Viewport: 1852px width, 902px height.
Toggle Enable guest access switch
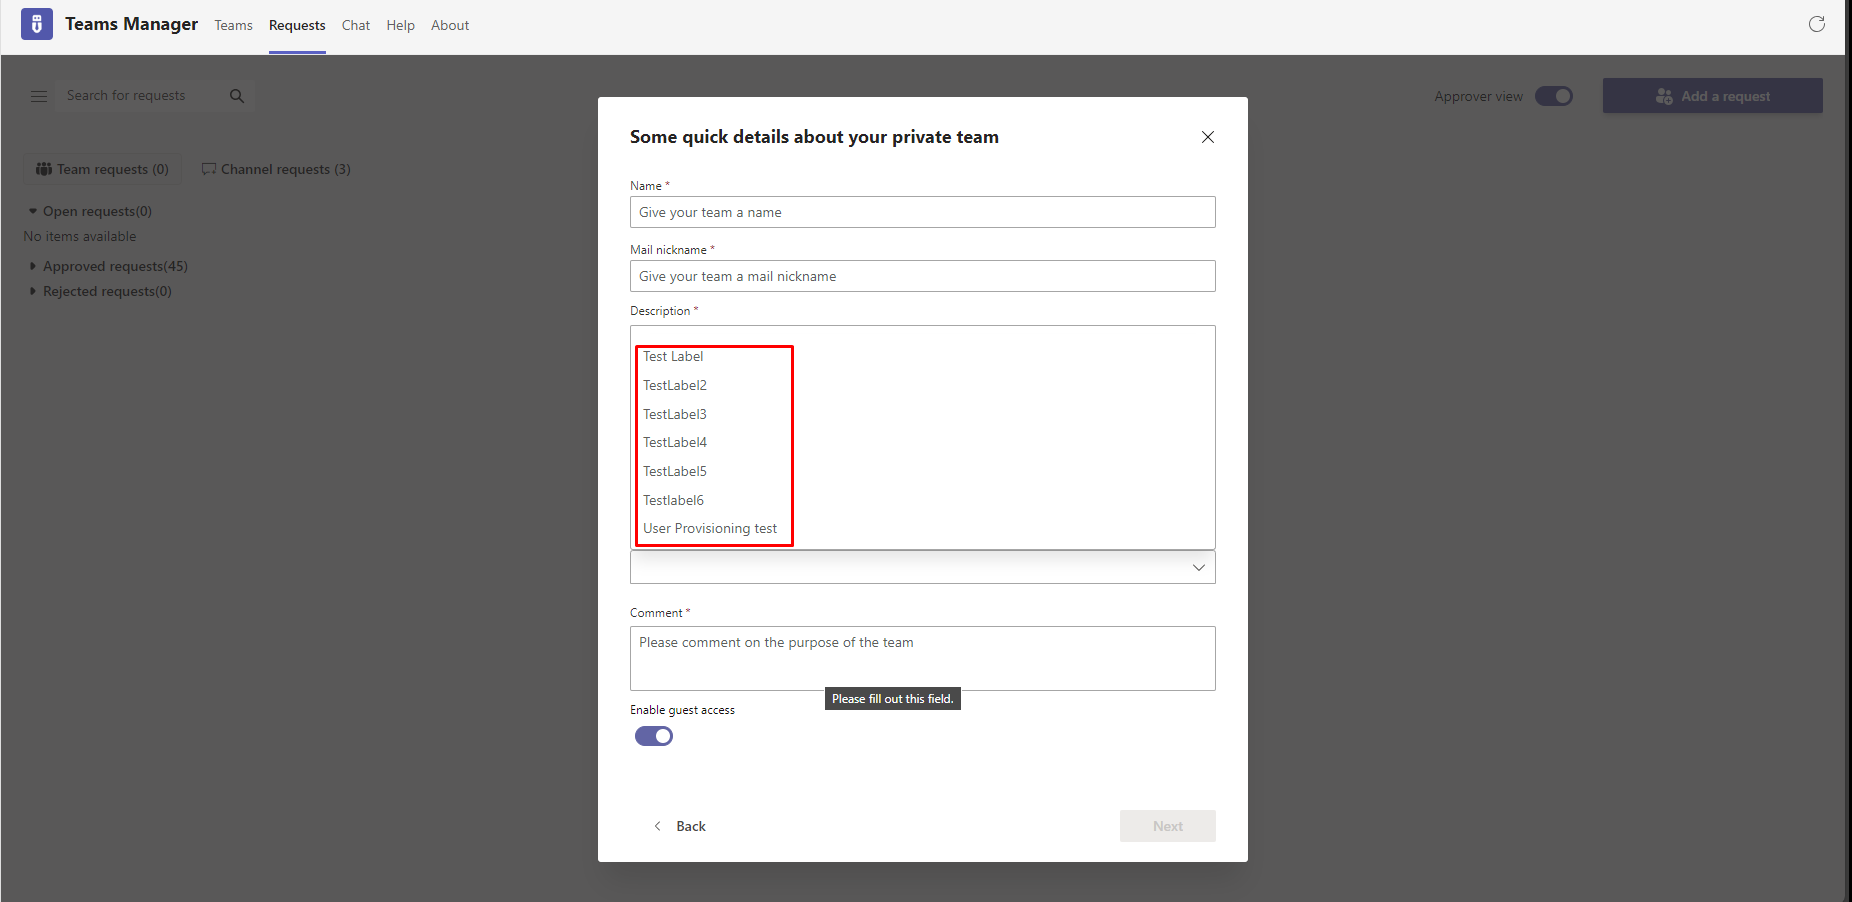[654, 736]
